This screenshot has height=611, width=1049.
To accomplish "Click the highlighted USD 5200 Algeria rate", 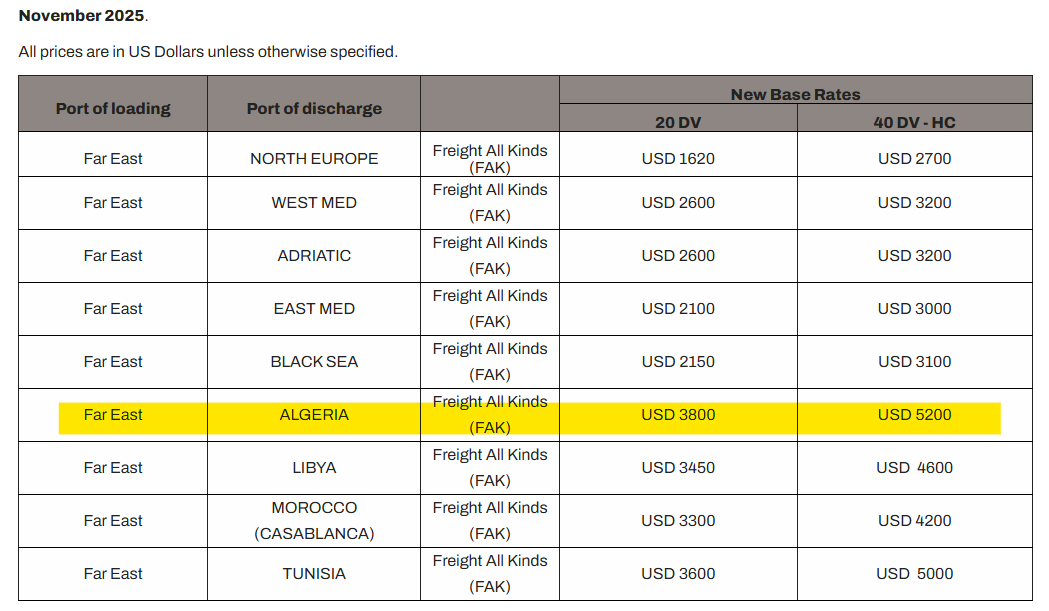I will [914, 414].
